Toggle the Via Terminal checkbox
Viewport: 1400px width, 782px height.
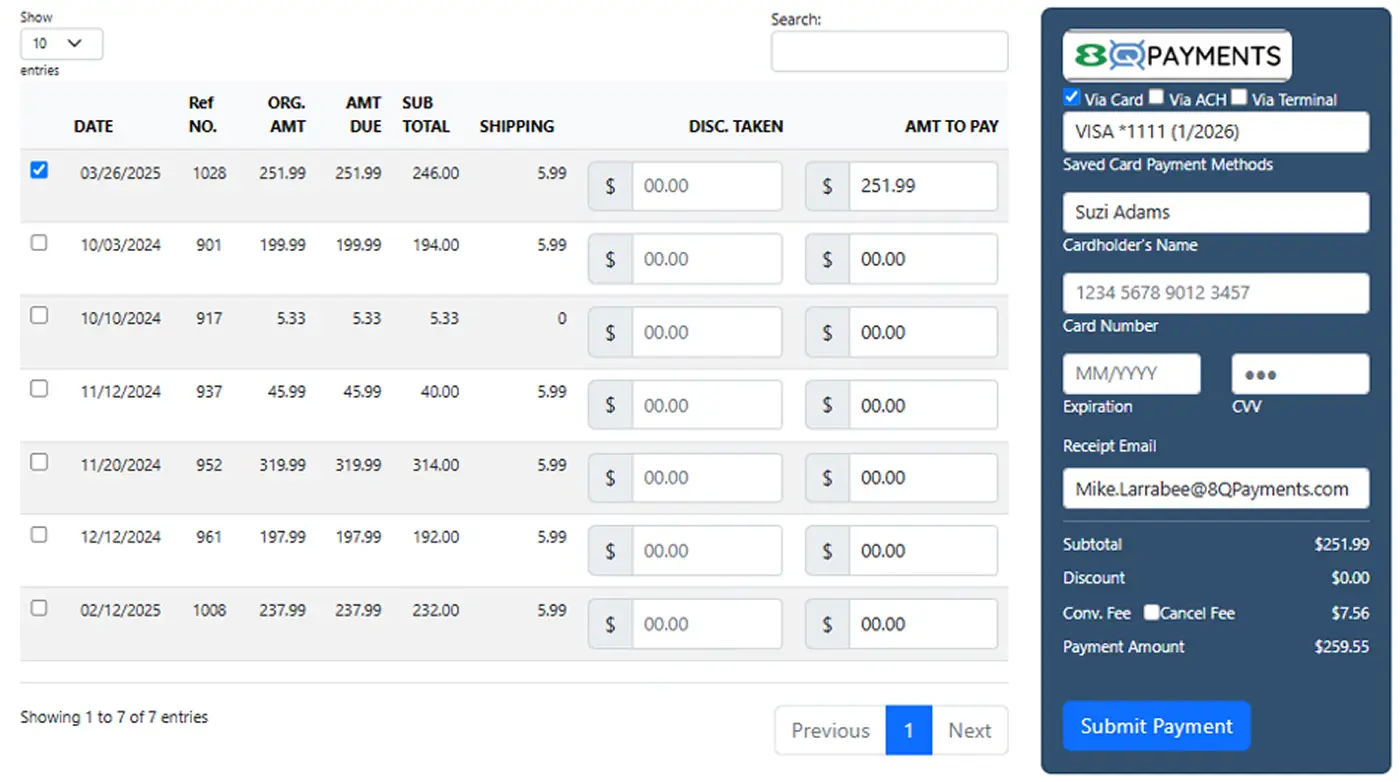[1239, 98]
